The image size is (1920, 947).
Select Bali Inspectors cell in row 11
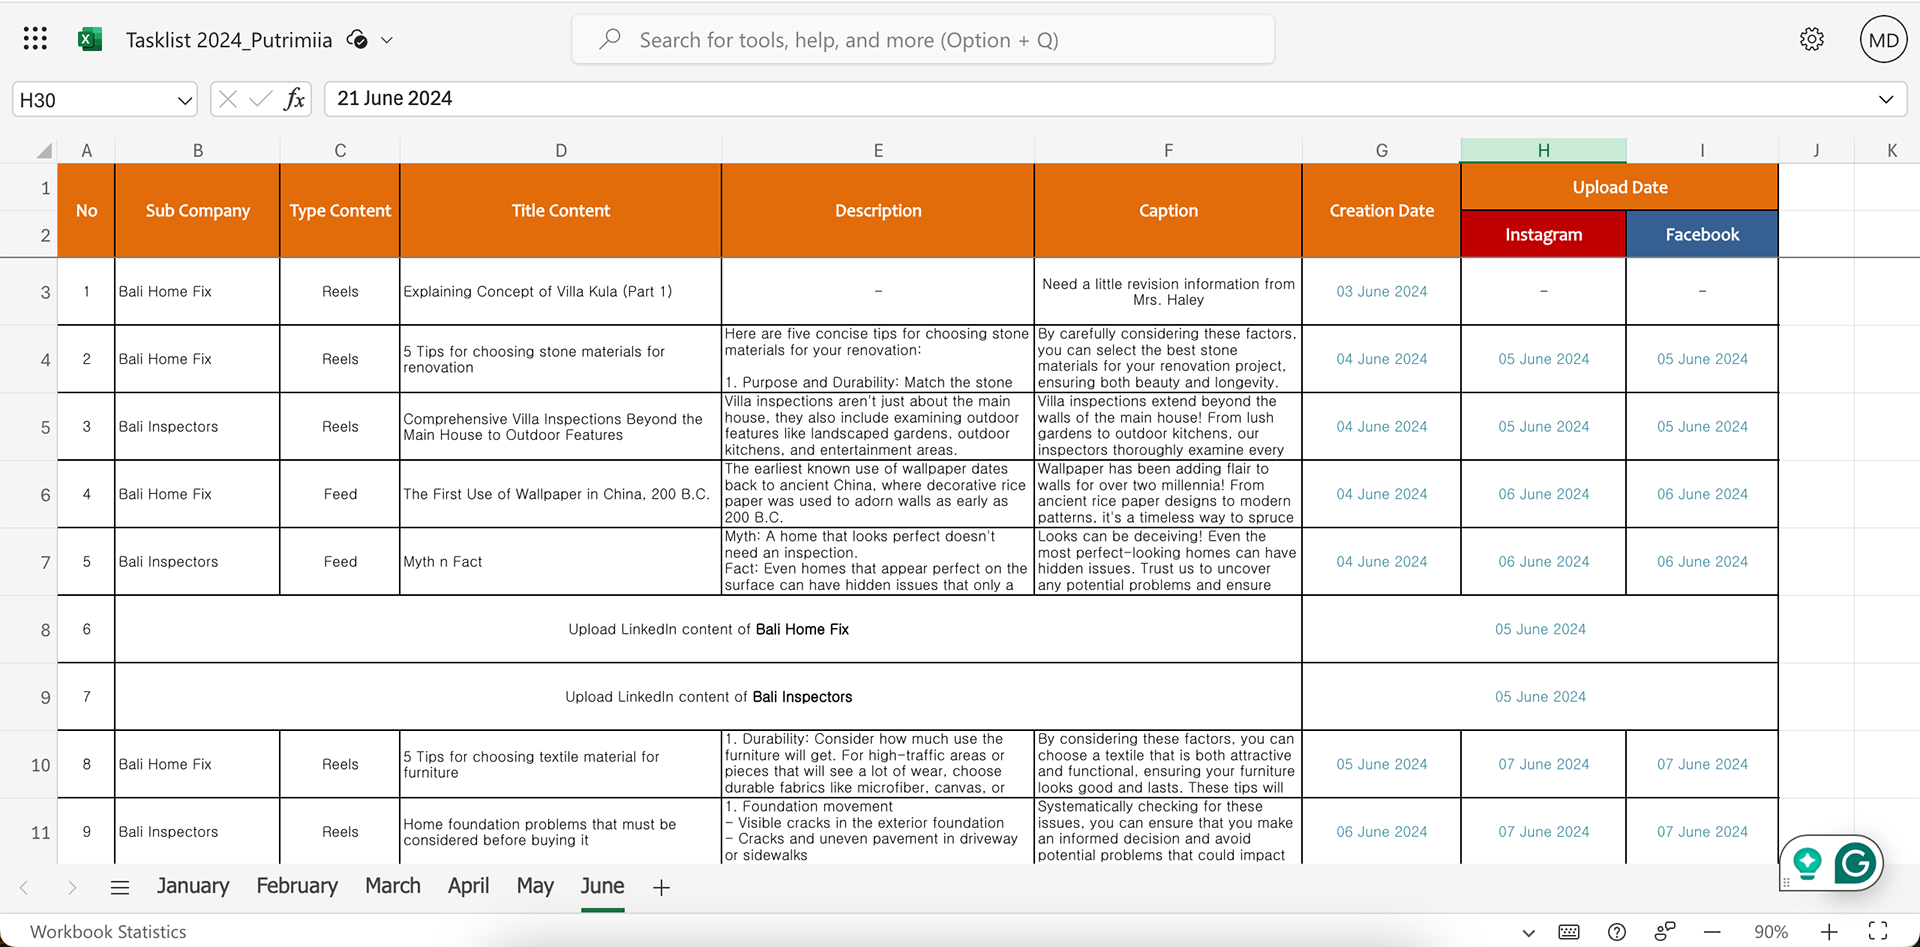197,832
